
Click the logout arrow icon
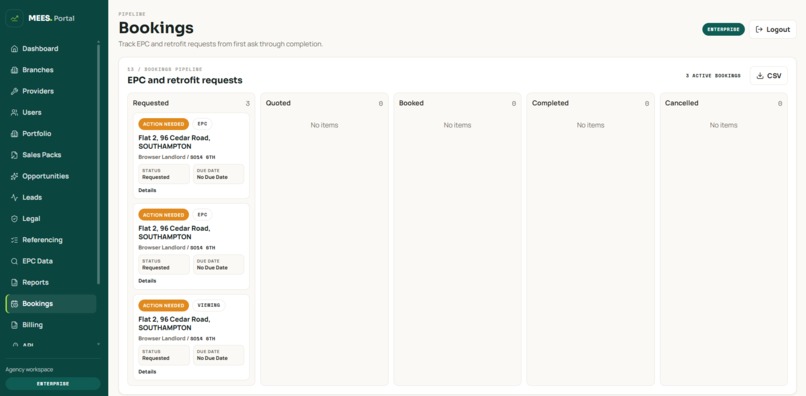759,30
